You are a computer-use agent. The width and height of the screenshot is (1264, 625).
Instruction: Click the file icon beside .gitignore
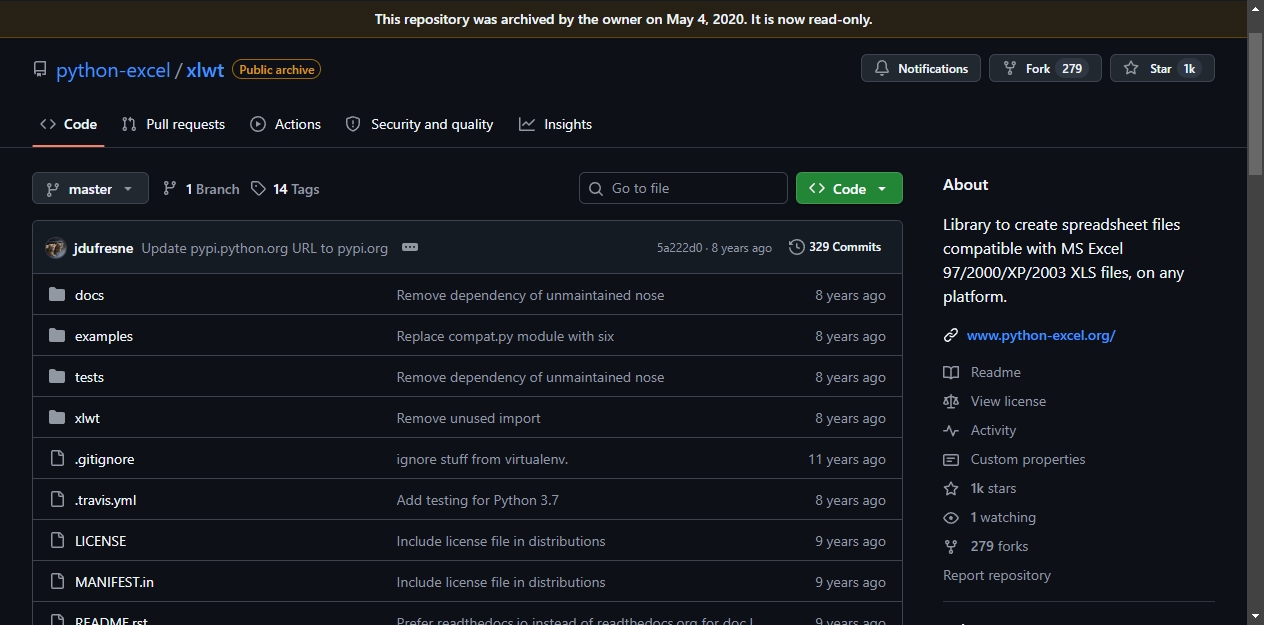pos(57,459)
